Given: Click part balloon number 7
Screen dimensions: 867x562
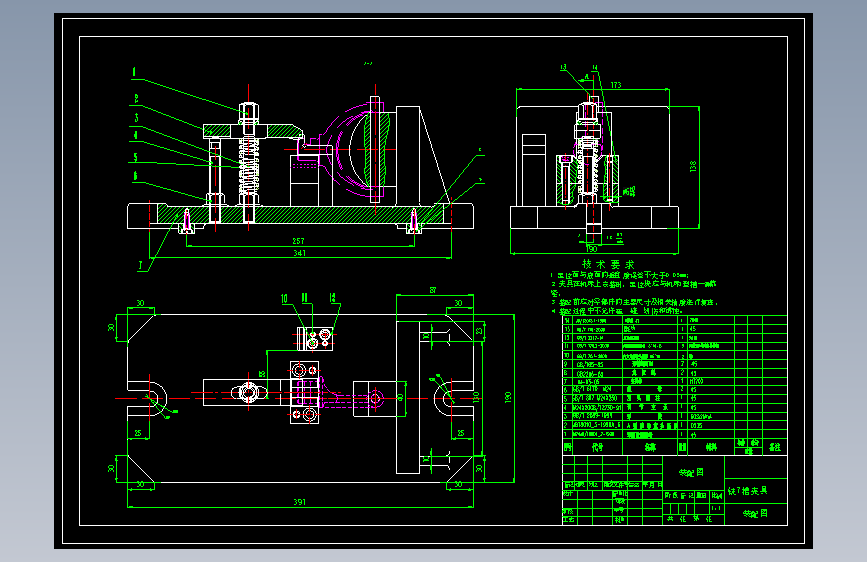Looking at the screenshot, I should [x=140, y=266].
